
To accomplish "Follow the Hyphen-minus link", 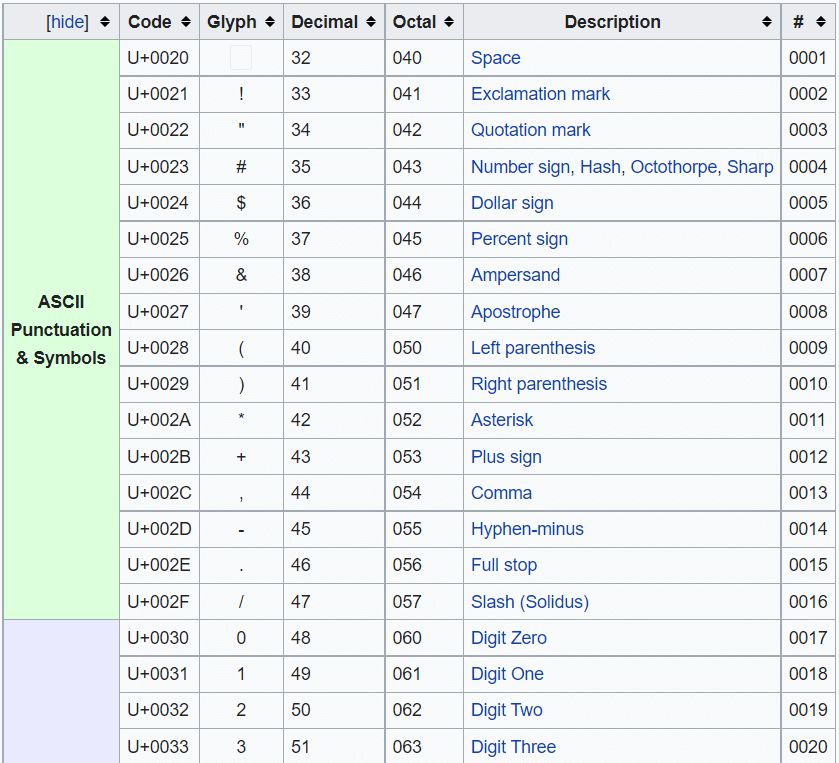I will point(527,529).
